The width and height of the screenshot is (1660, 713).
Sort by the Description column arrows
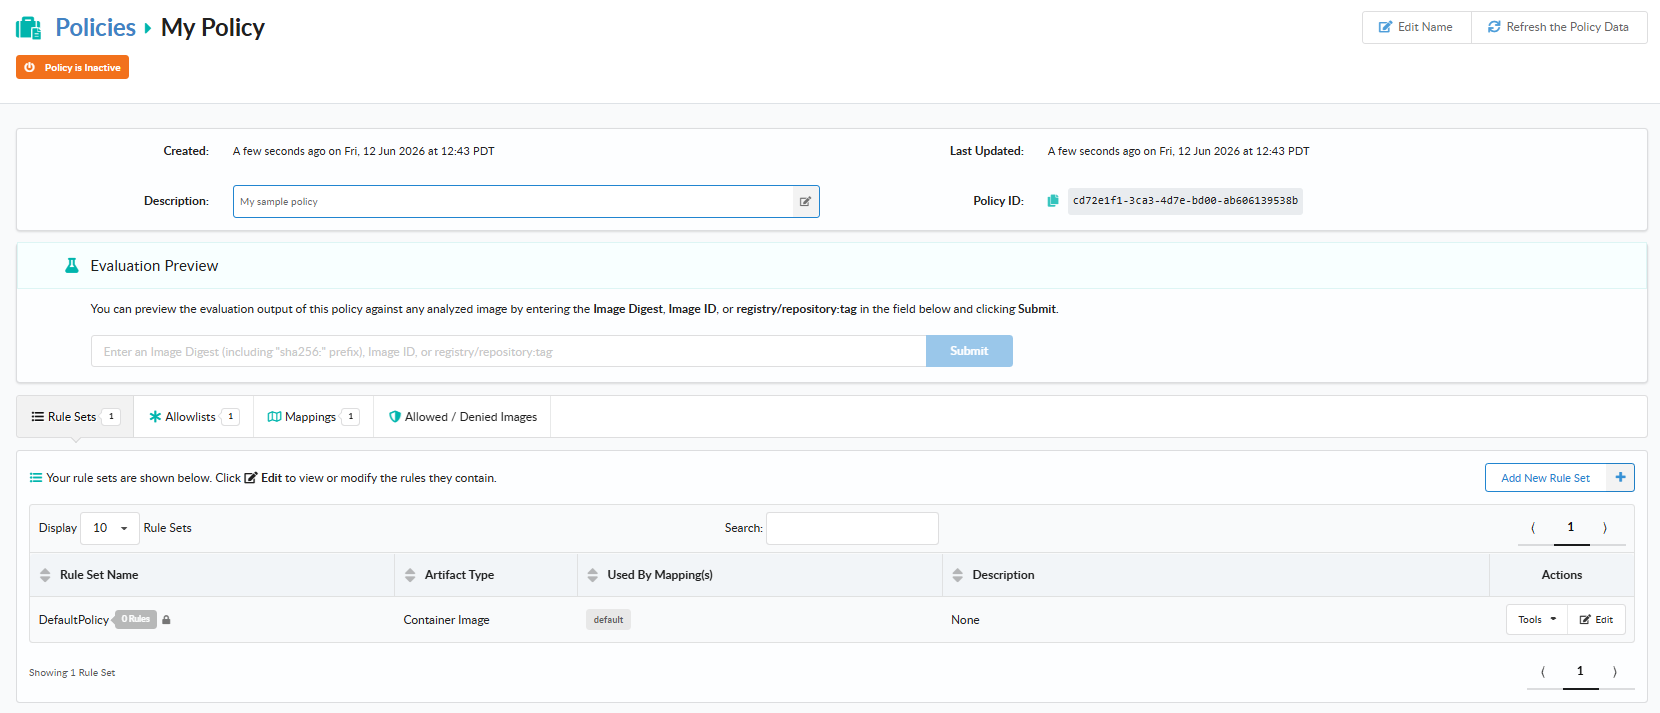click(958, 575)
